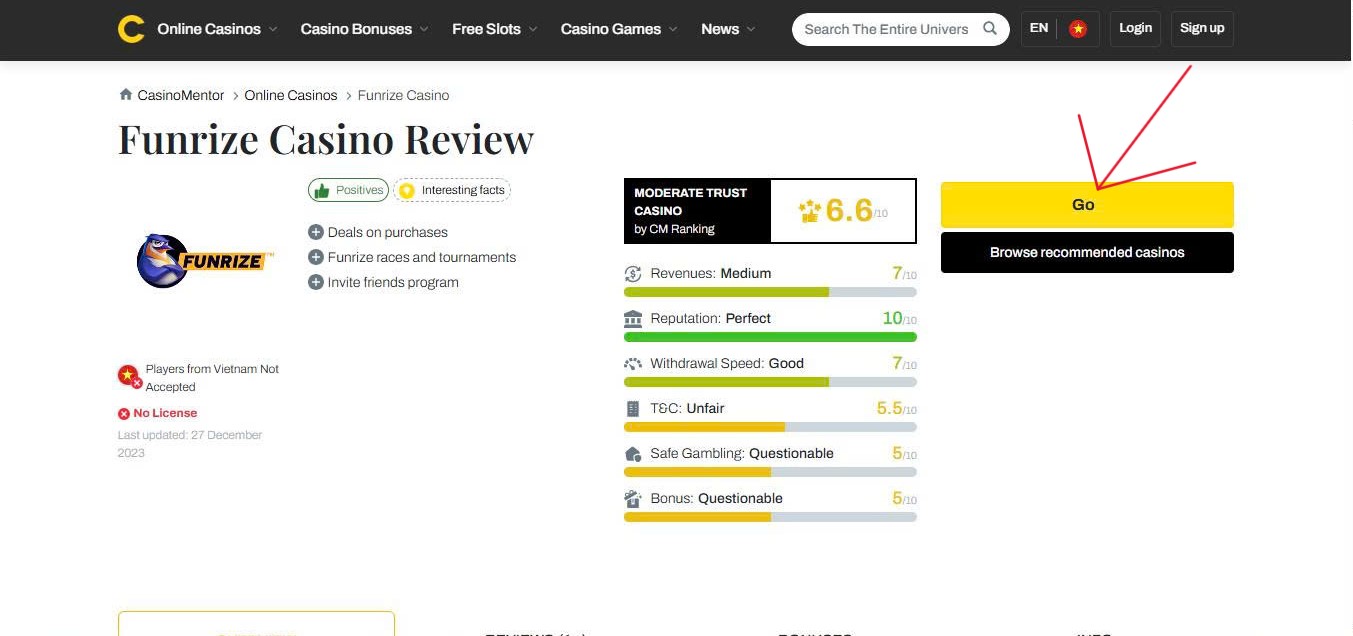
Task: Expand the Casino Games menu
Action: (618, 29)
